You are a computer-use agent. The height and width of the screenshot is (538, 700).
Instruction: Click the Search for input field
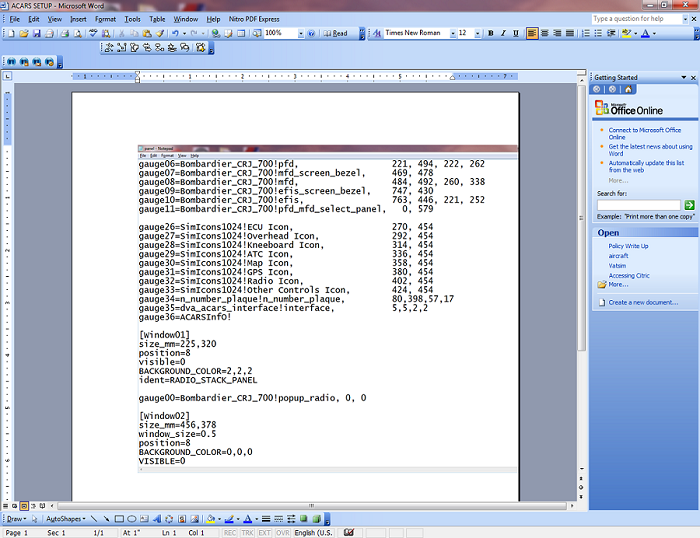(638, 205)
